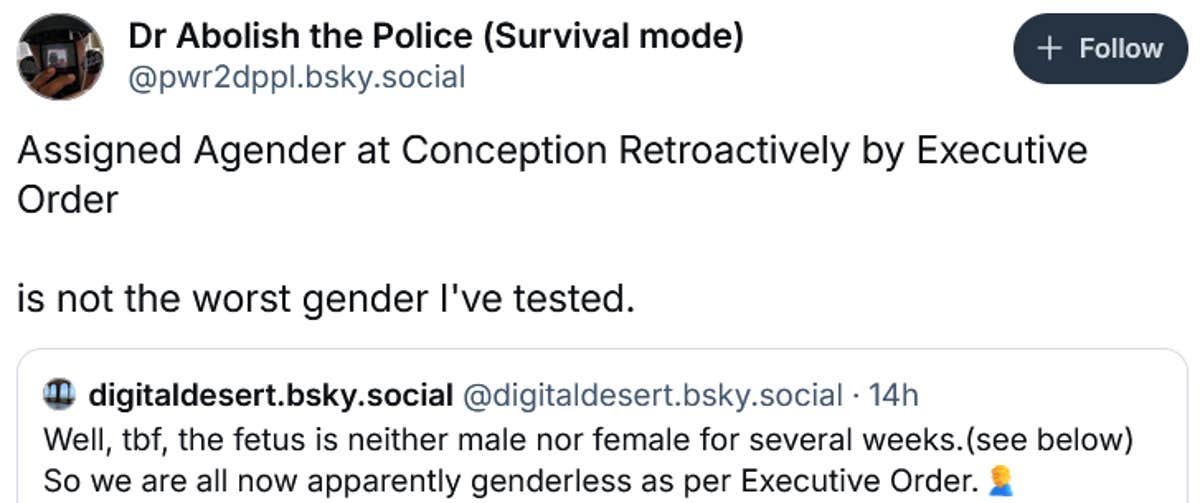Click the gray @digitaldesert.bsky.social handle

pyautogui.click(x=651, y=396)
